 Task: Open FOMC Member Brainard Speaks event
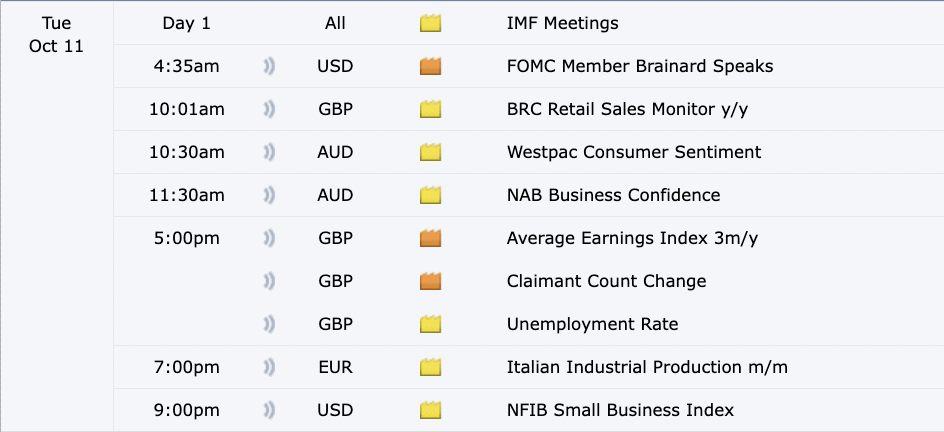tap(640, 67)
